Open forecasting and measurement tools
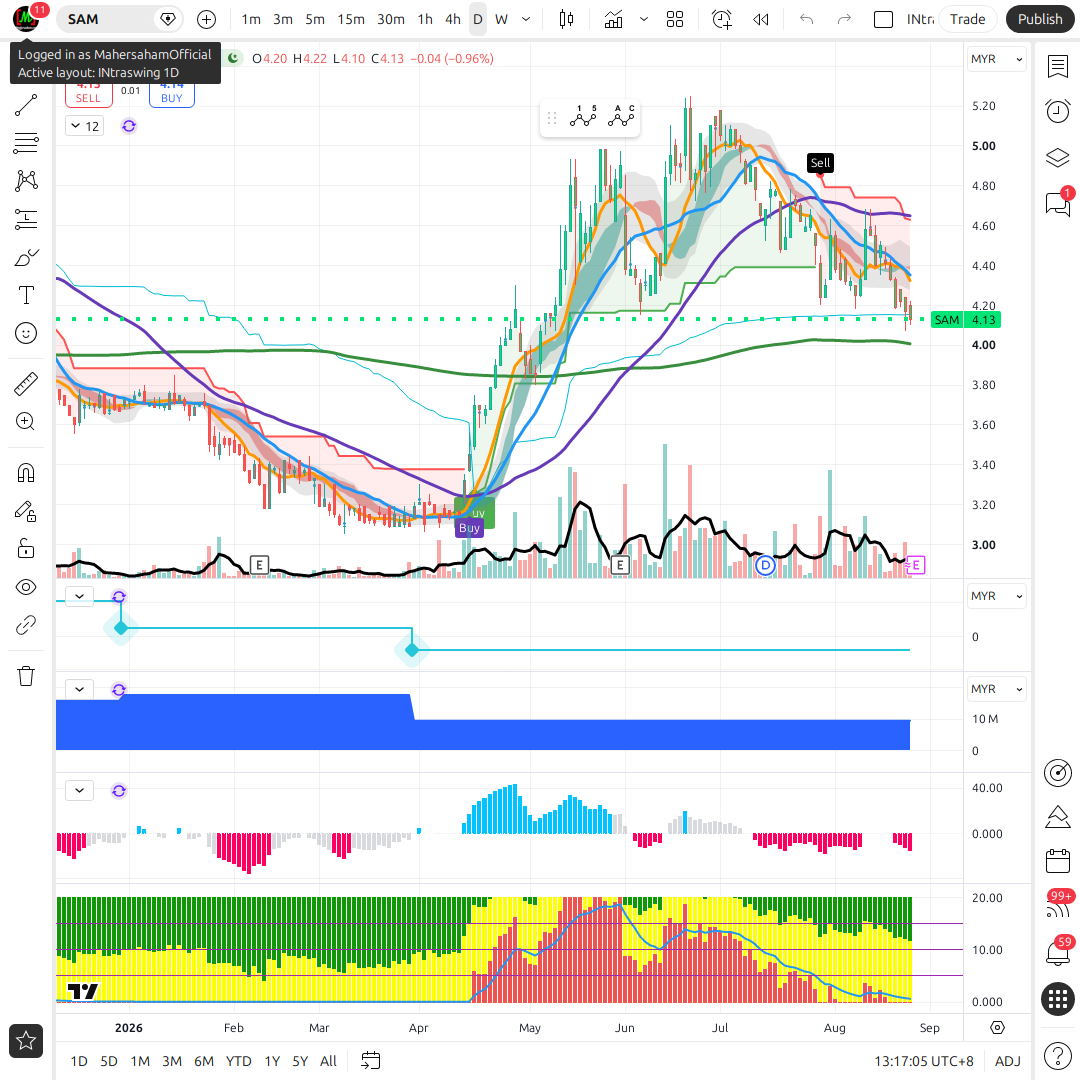This screenshot has height=1080, width=1080. click(x=26, y=220)
